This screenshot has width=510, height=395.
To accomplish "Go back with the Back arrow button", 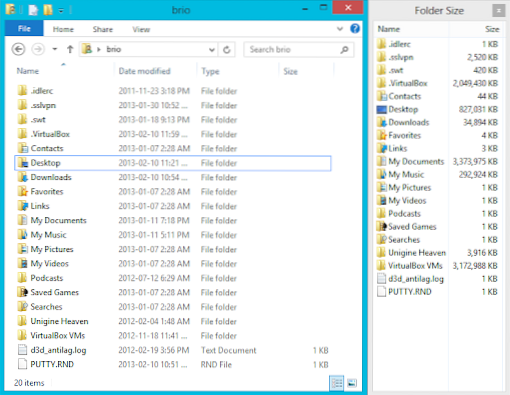I will pyautogui.click(x=19, y=49).
